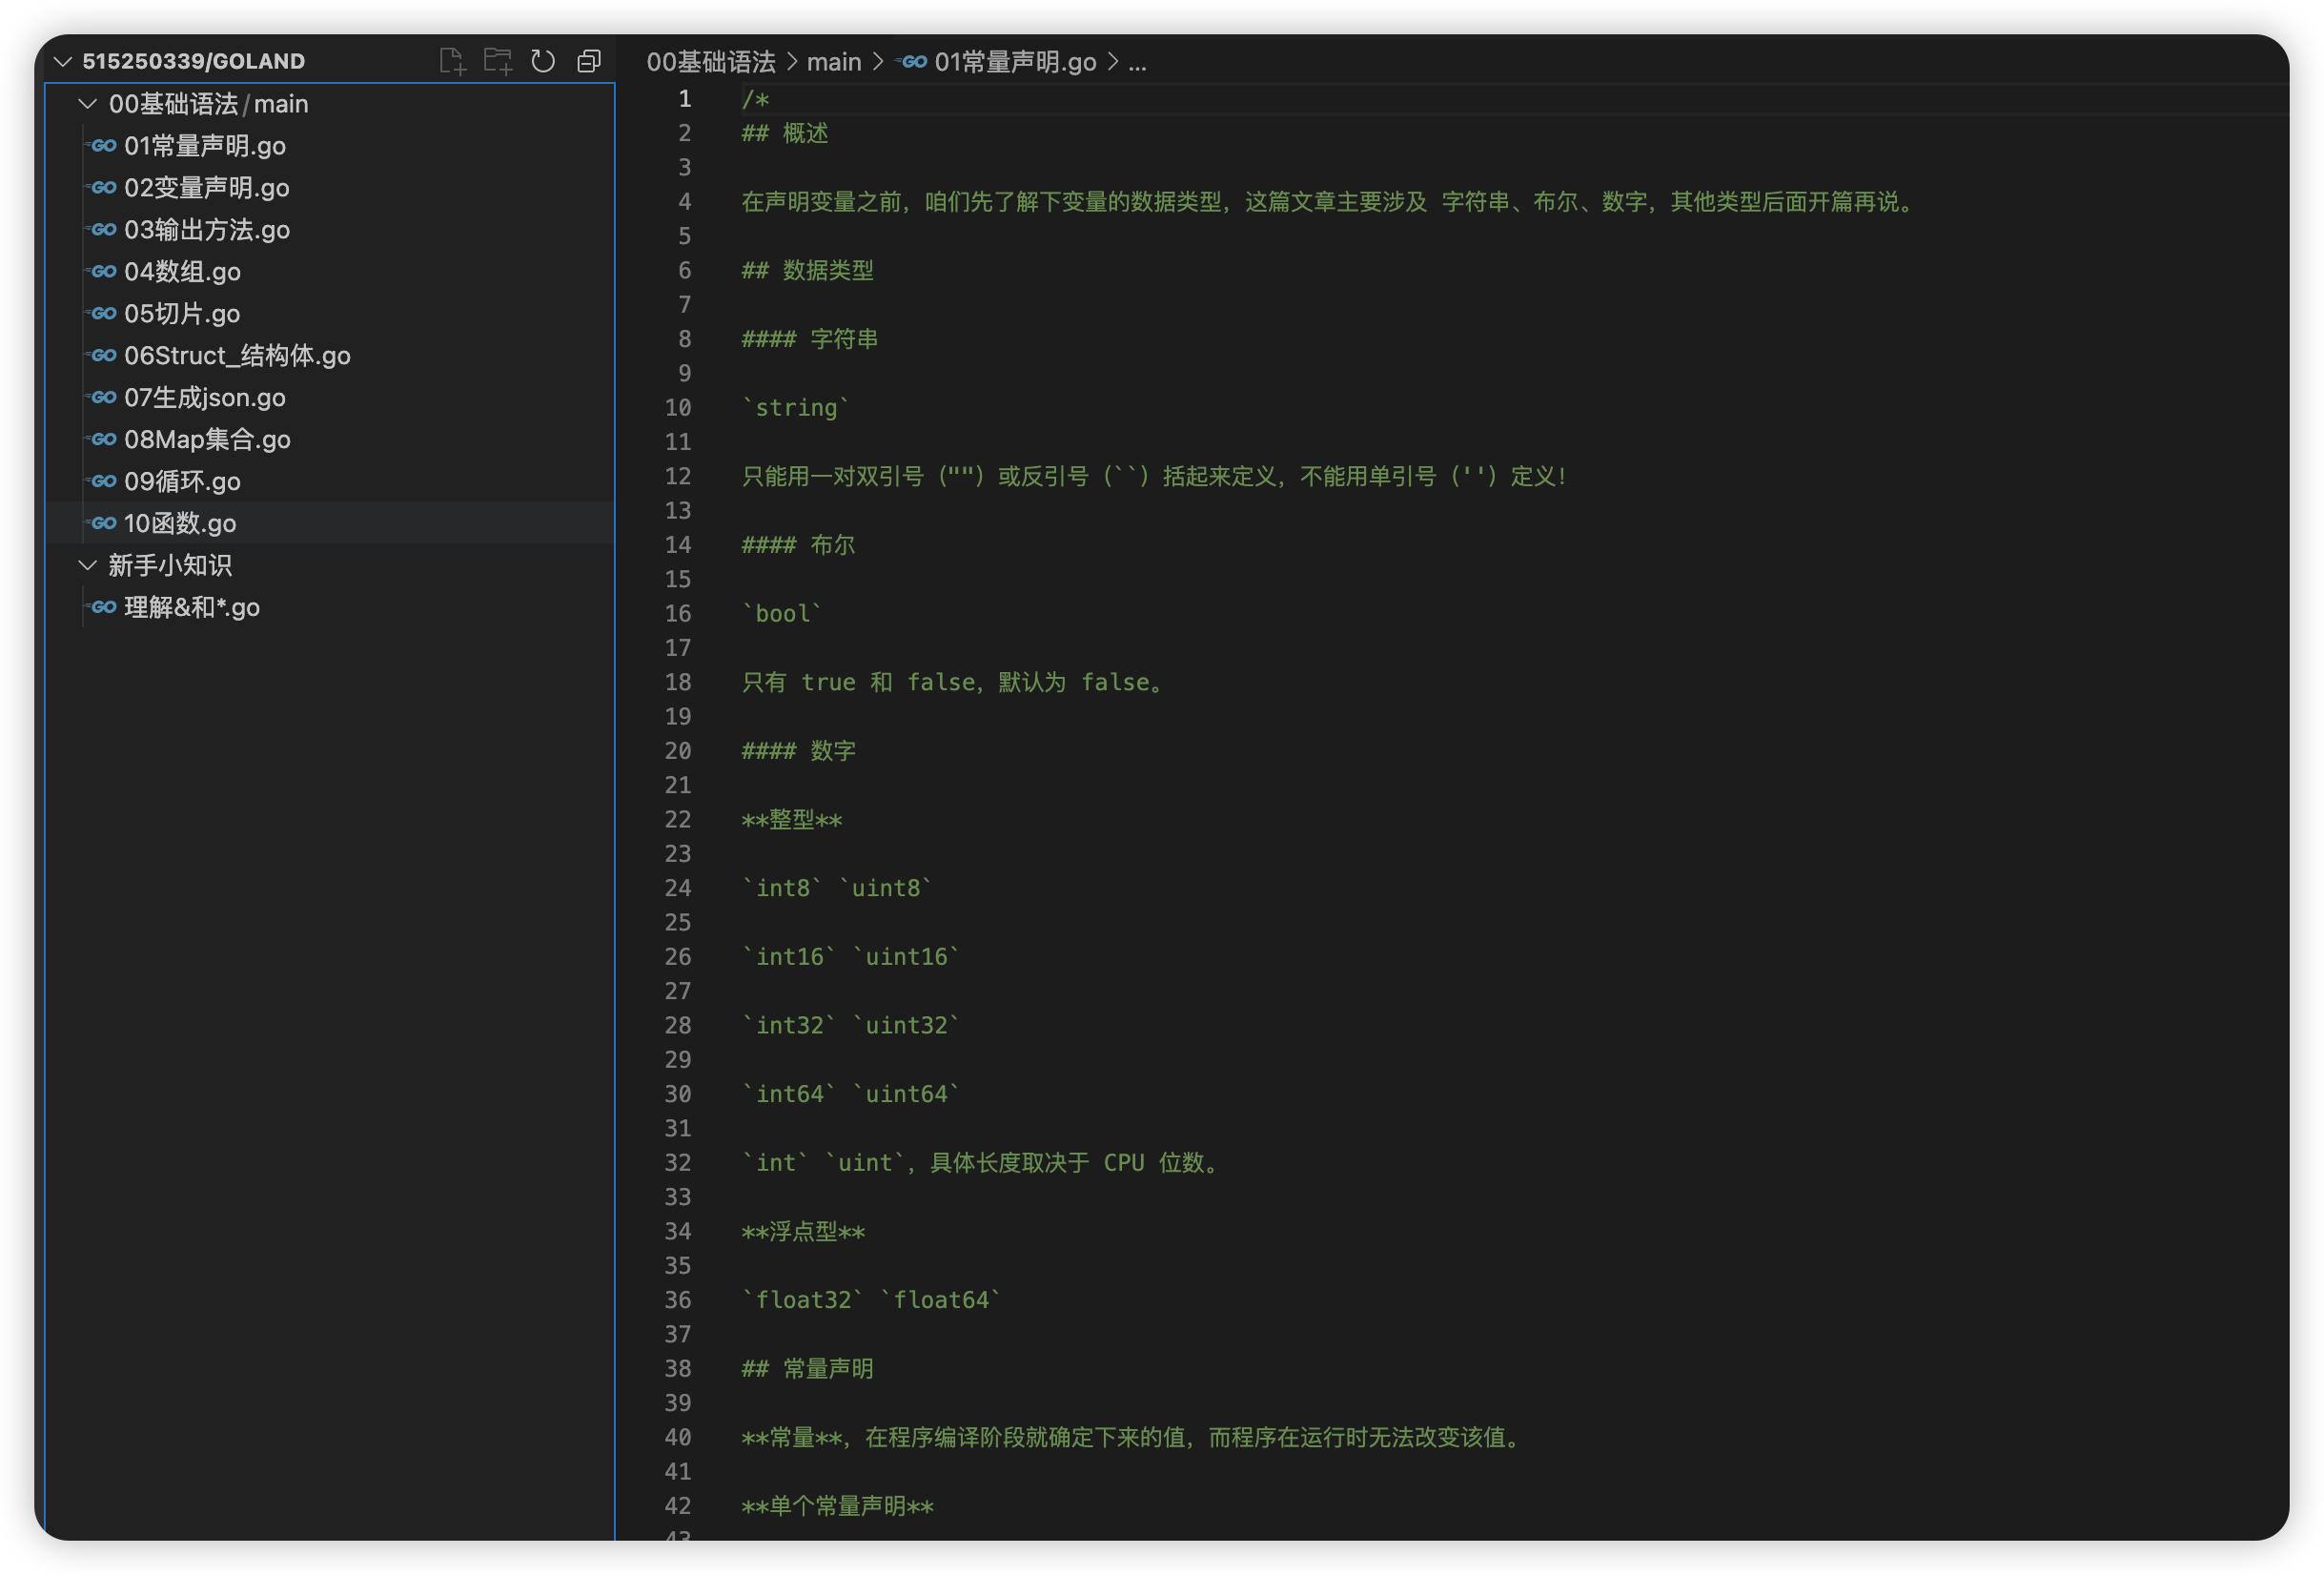The width and height of the screenshot is (2324, 1575).
Task: Click line number 20 in gutter
Action: click(x=678, y=751)
